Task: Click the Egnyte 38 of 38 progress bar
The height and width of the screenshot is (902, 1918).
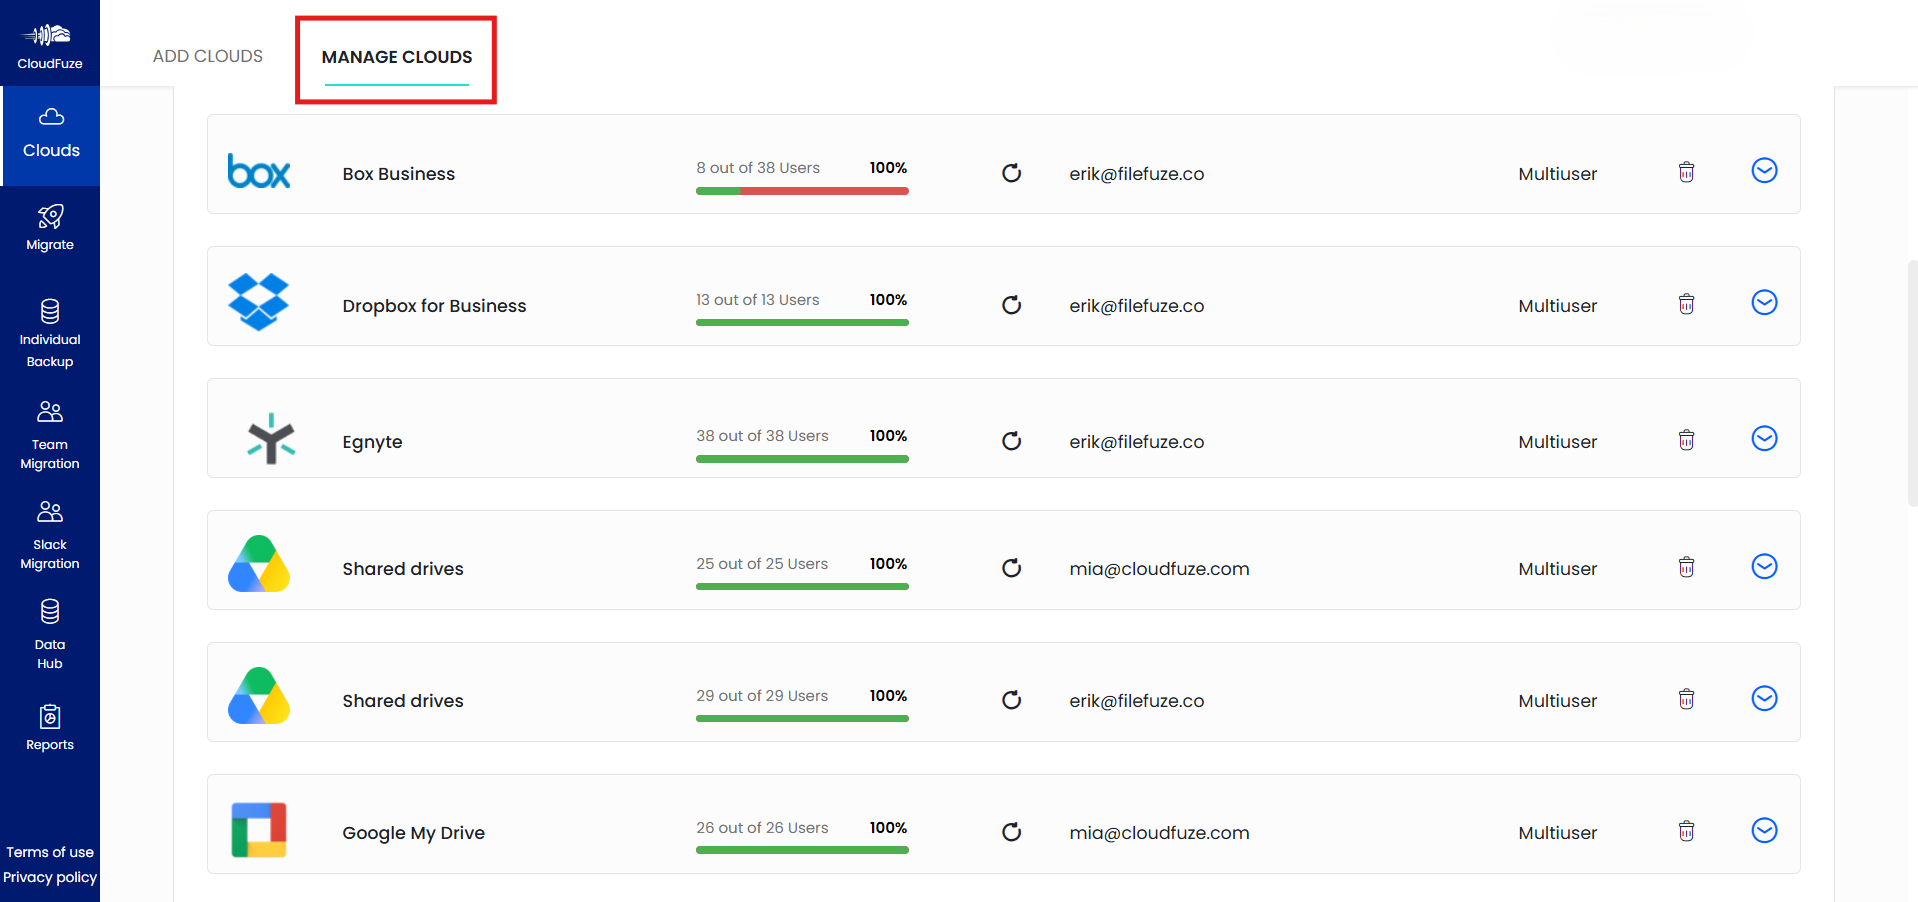Action: (802, 459)
